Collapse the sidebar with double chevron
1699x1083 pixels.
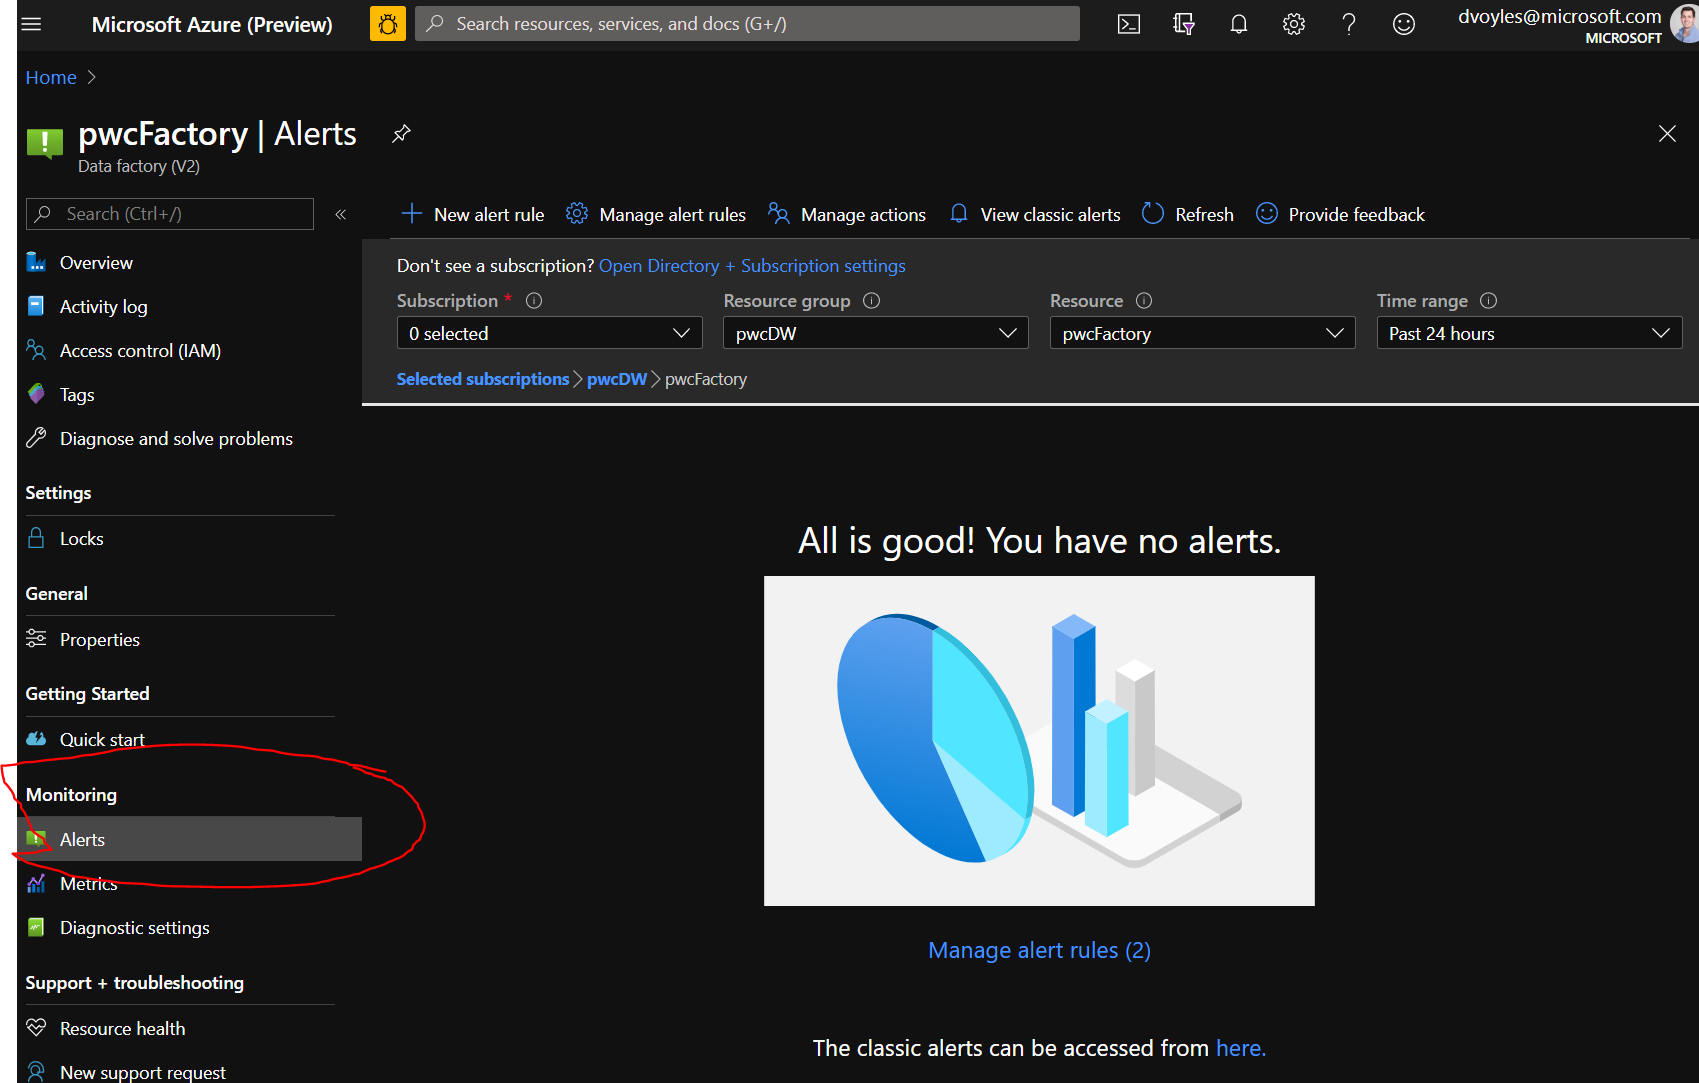tap(340, 214)
